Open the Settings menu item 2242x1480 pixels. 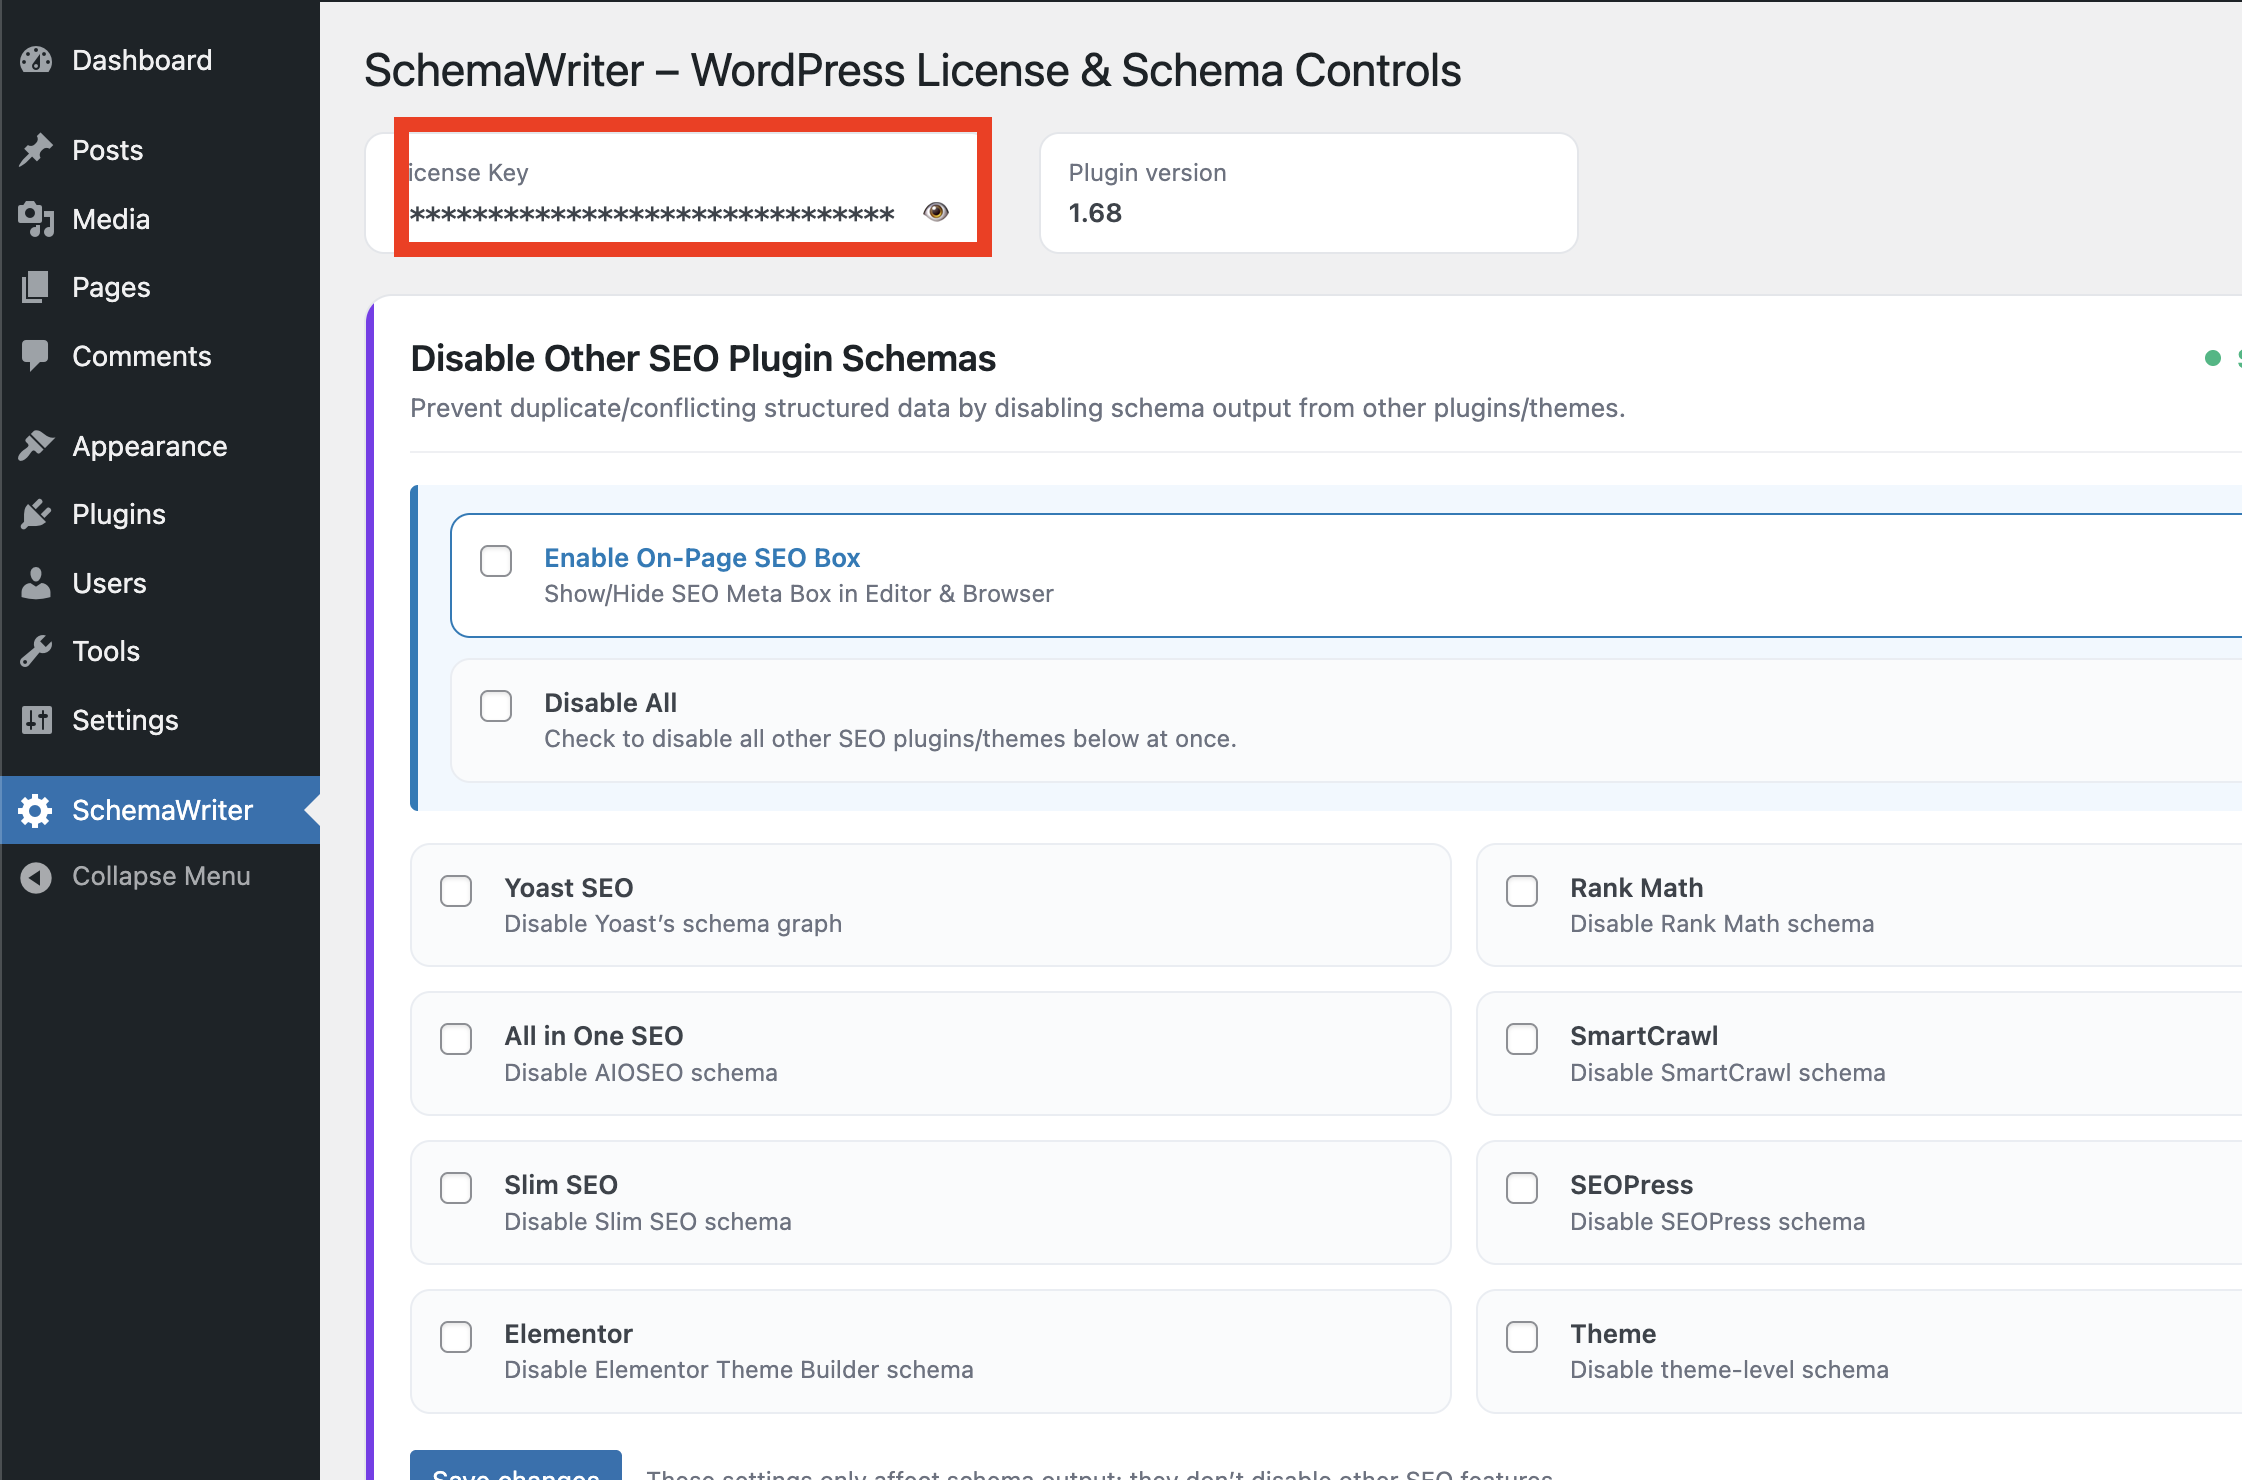click(x=125, y=720)
